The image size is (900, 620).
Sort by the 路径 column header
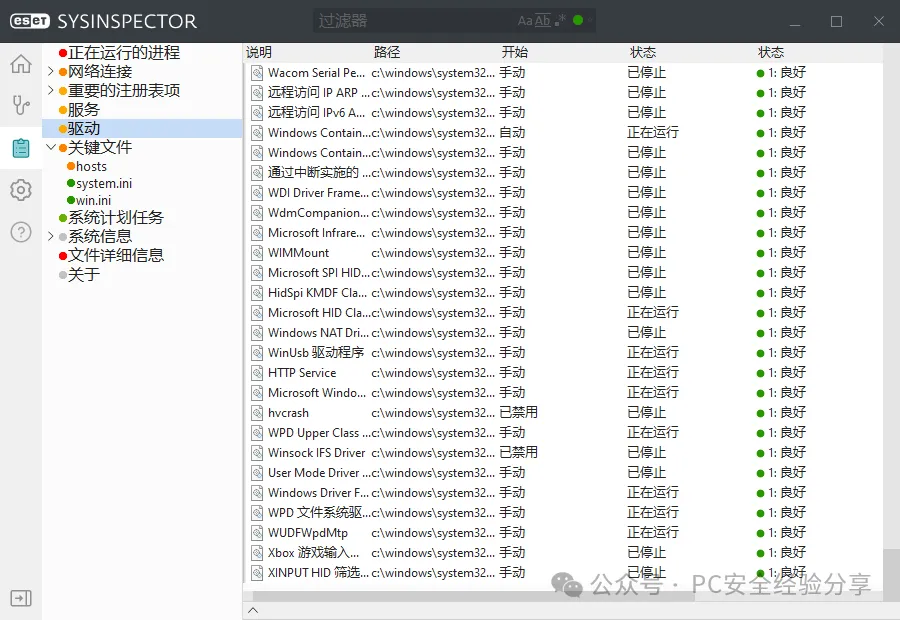387,52
